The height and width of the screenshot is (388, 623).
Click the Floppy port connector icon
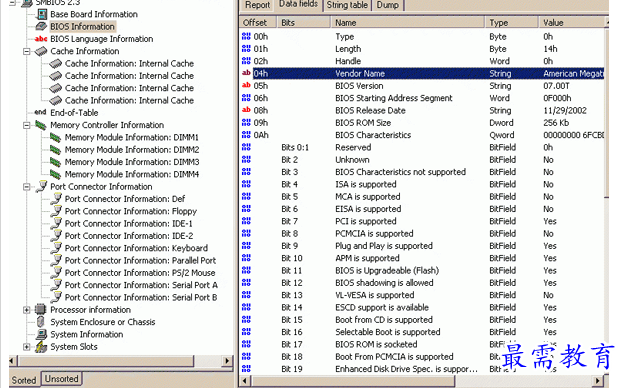56,211
